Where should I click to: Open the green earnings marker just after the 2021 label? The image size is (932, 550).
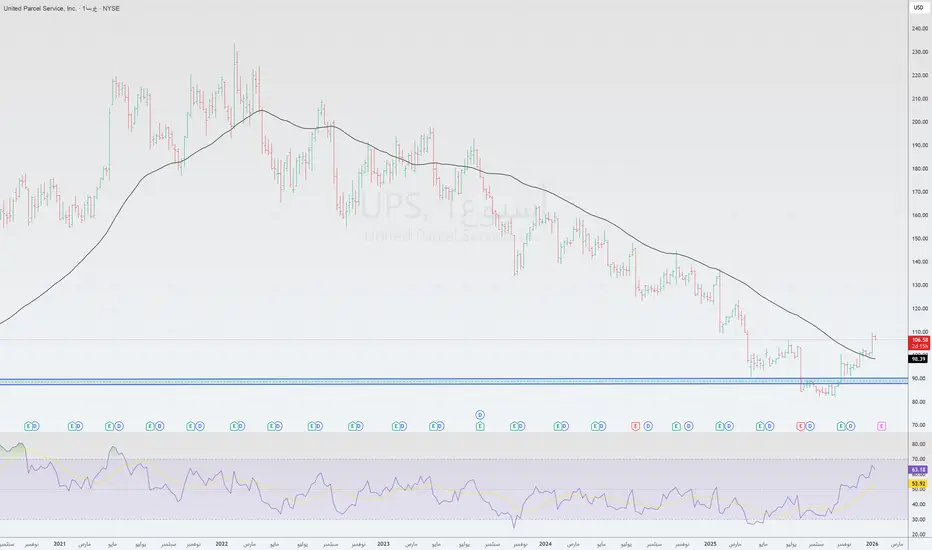click(72, 426)
